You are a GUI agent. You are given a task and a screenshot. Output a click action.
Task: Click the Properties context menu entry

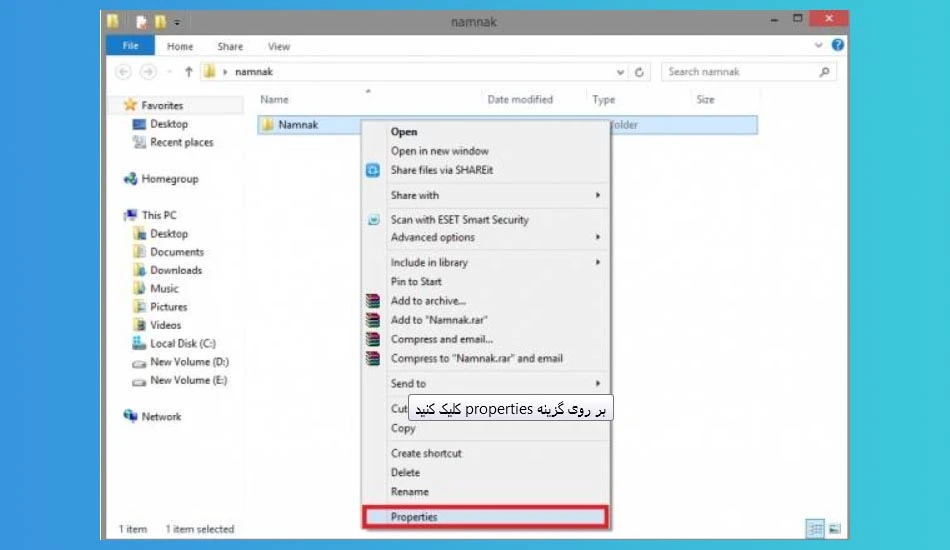coord(485,517)
